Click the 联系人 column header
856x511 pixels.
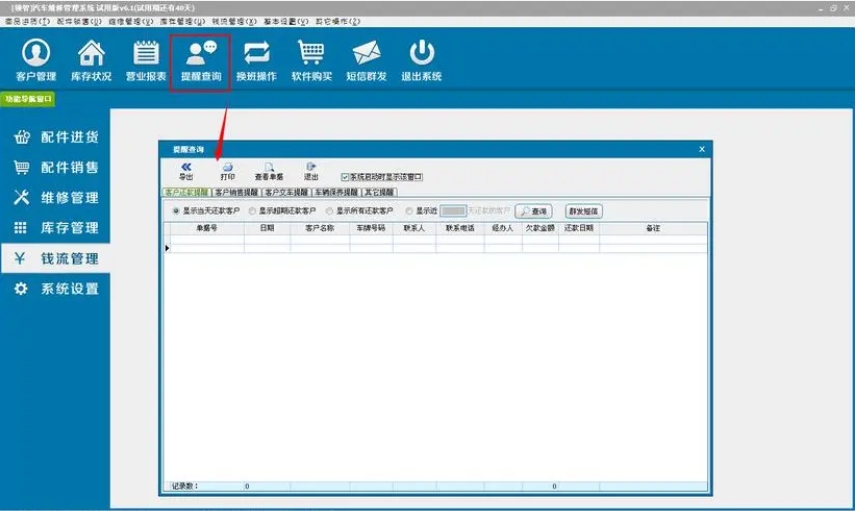[x=414, y=228]
